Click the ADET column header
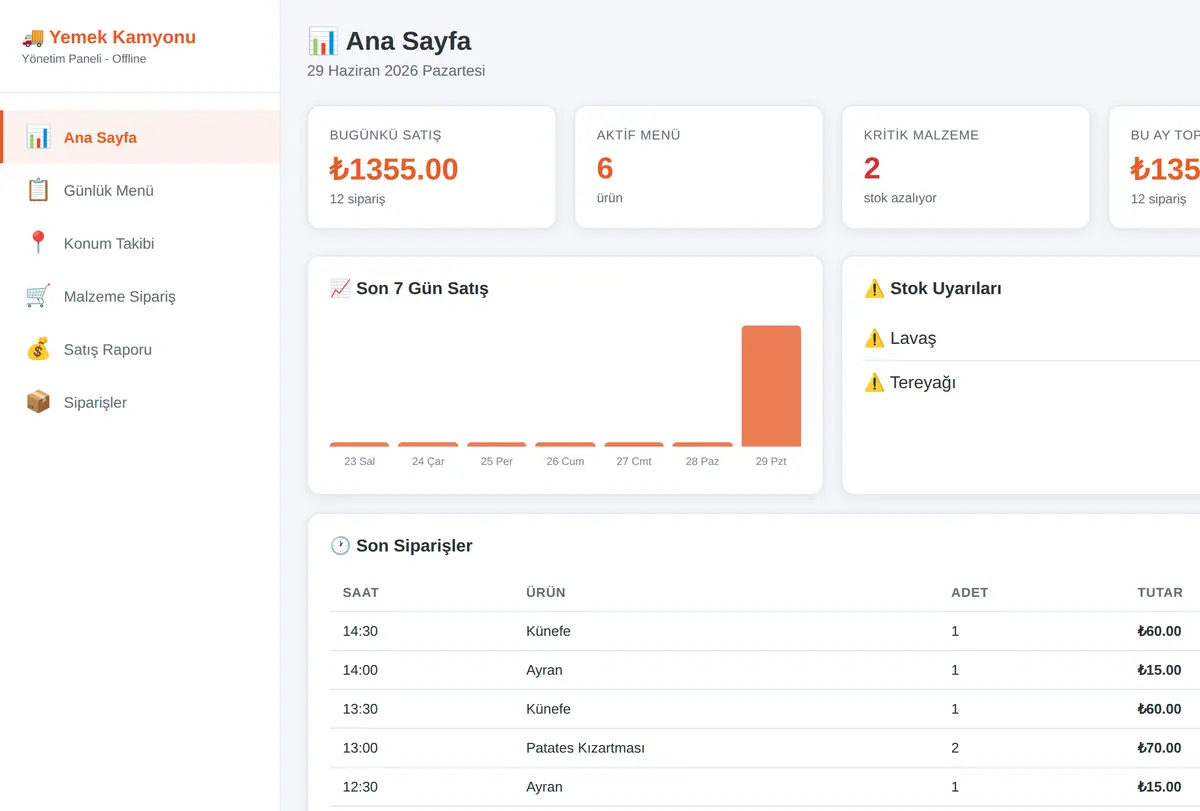The height and width of the screenshot is (811, 1200). tap(970, 592)
